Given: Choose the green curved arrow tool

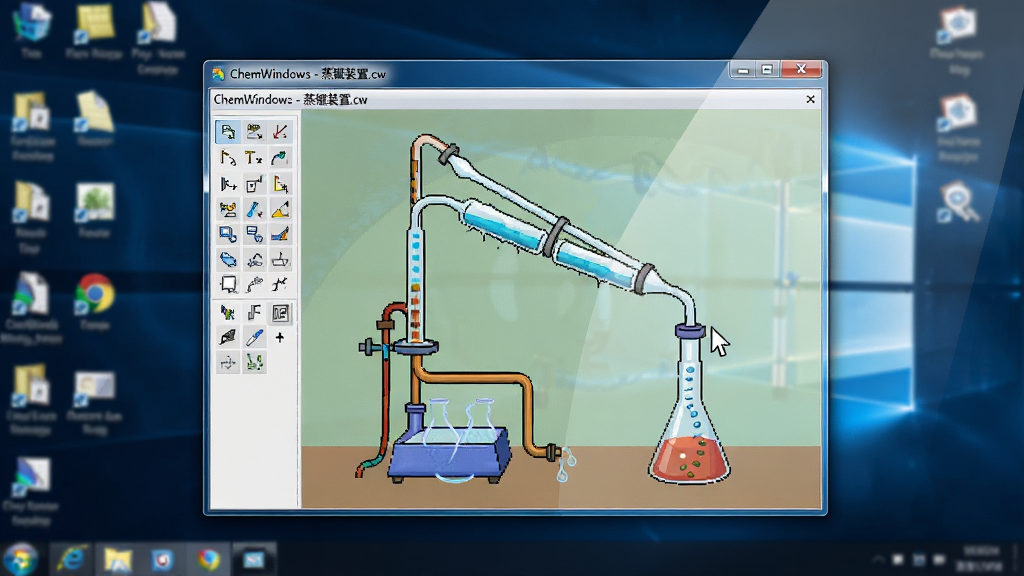Looking at the screenshot, I should point(280,158).
